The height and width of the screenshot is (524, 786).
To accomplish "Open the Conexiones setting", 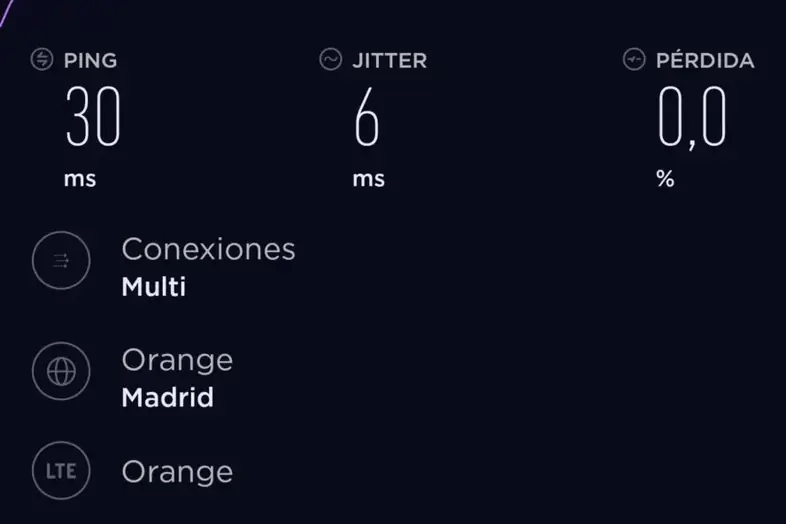I will (x=208, y=249).
